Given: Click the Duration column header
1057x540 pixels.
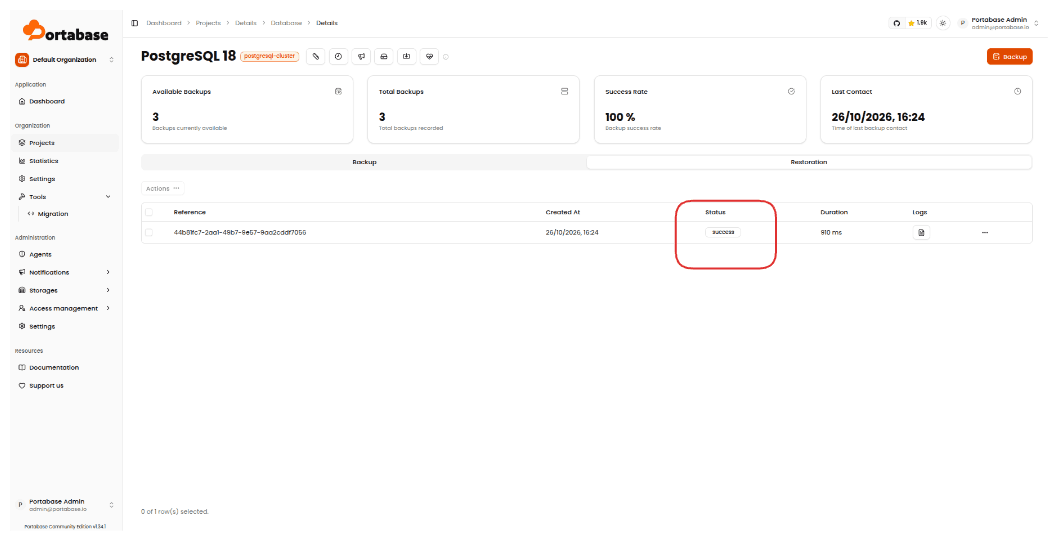Looking at the screenshot, I should click(x=834, y=212).
